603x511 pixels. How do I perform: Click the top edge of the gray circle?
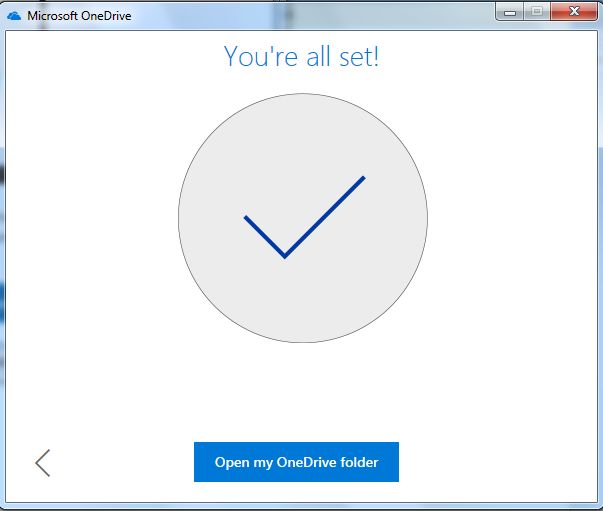(302, 96)
